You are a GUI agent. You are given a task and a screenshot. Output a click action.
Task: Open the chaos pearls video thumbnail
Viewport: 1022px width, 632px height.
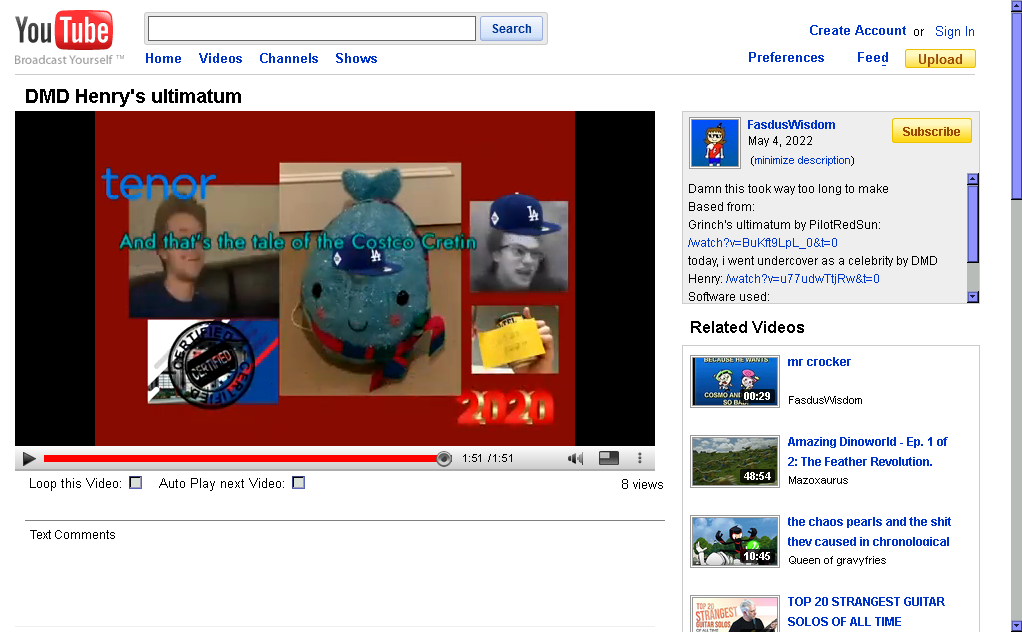coord(735,541)
